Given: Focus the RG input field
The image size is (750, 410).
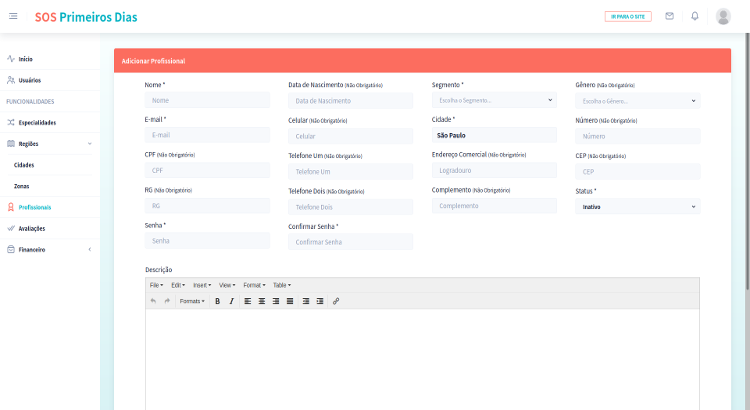Looking at the screenshot, I should pos(207,206).
